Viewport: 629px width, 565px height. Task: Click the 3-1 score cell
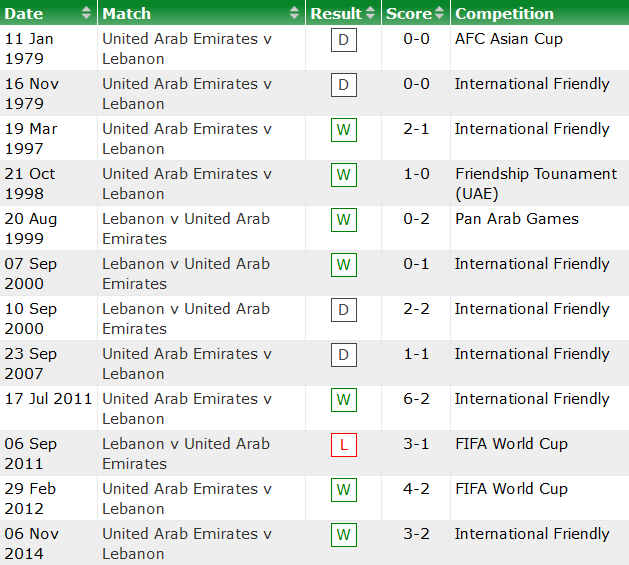(x=416, y=444)
